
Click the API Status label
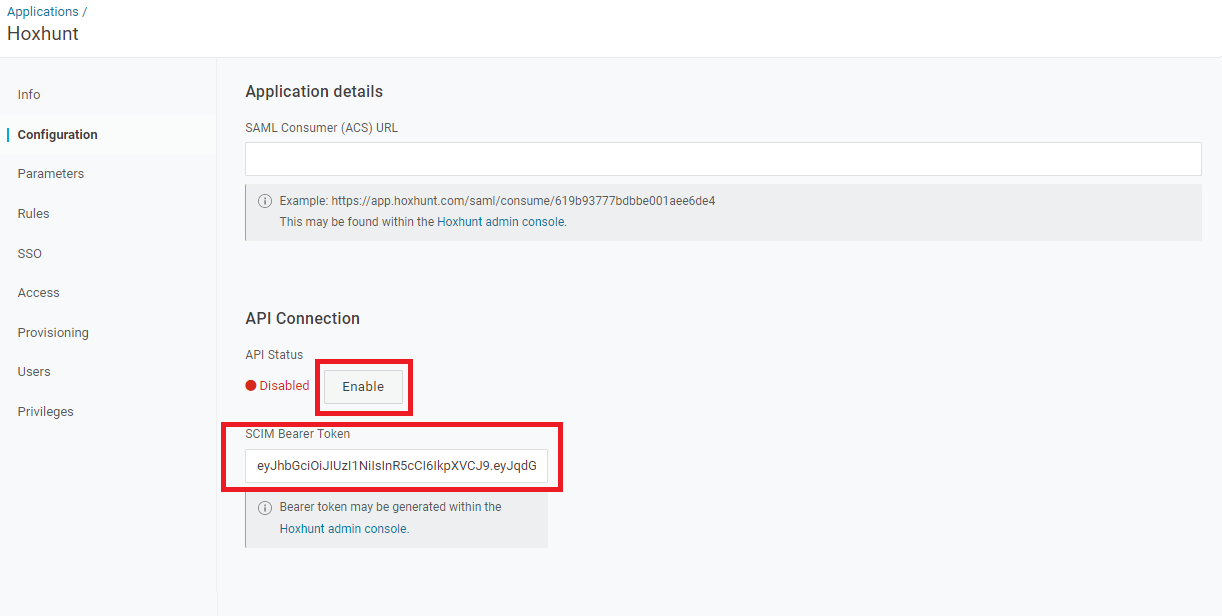pyautogui.click(x=274, y=355)
